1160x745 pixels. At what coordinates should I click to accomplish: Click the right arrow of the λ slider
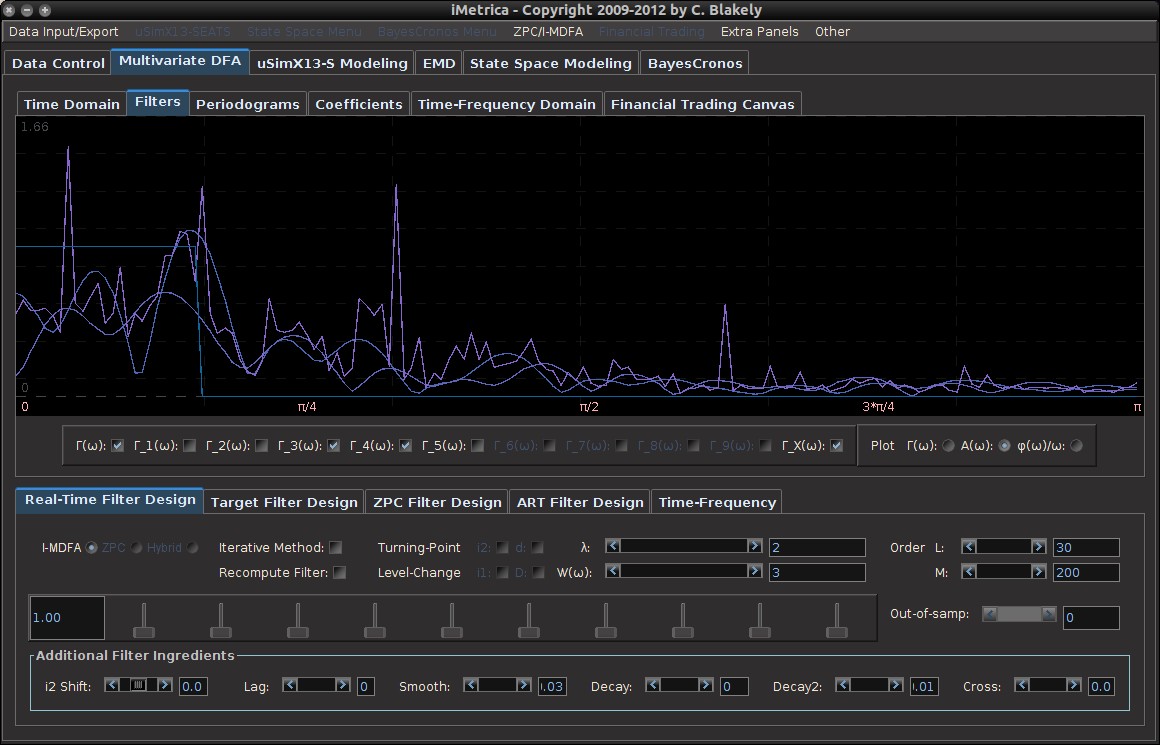click(x=755, y=546)
